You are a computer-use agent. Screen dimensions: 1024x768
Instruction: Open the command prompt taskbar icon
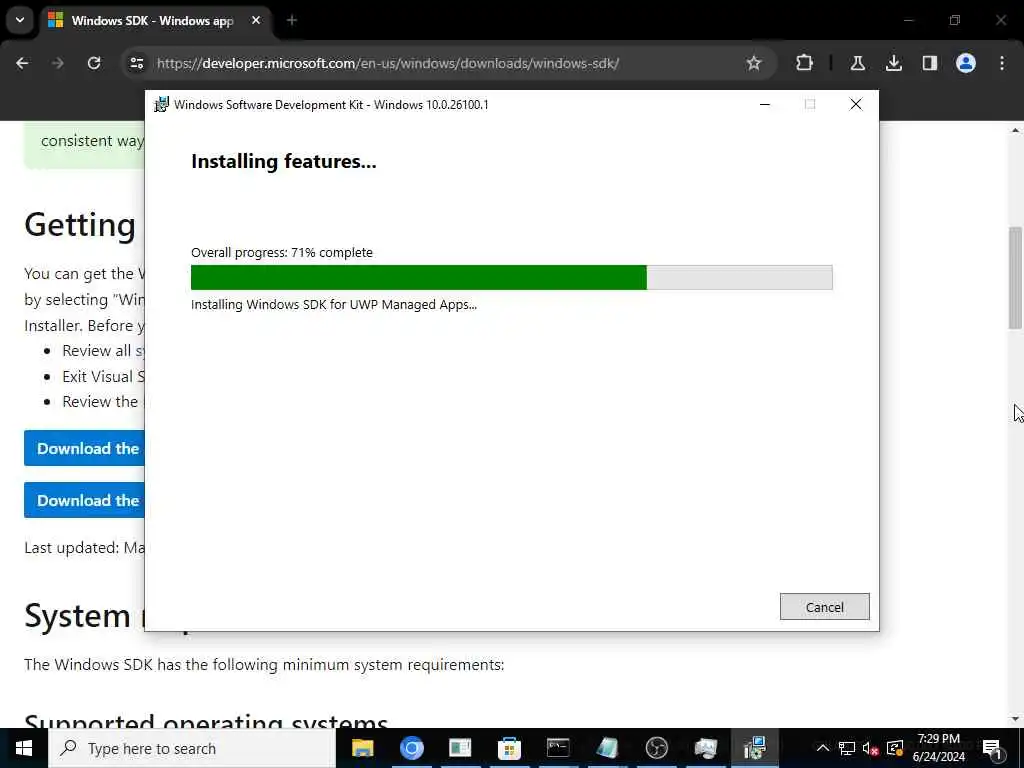pyautogui.click(x=558, y=748)
